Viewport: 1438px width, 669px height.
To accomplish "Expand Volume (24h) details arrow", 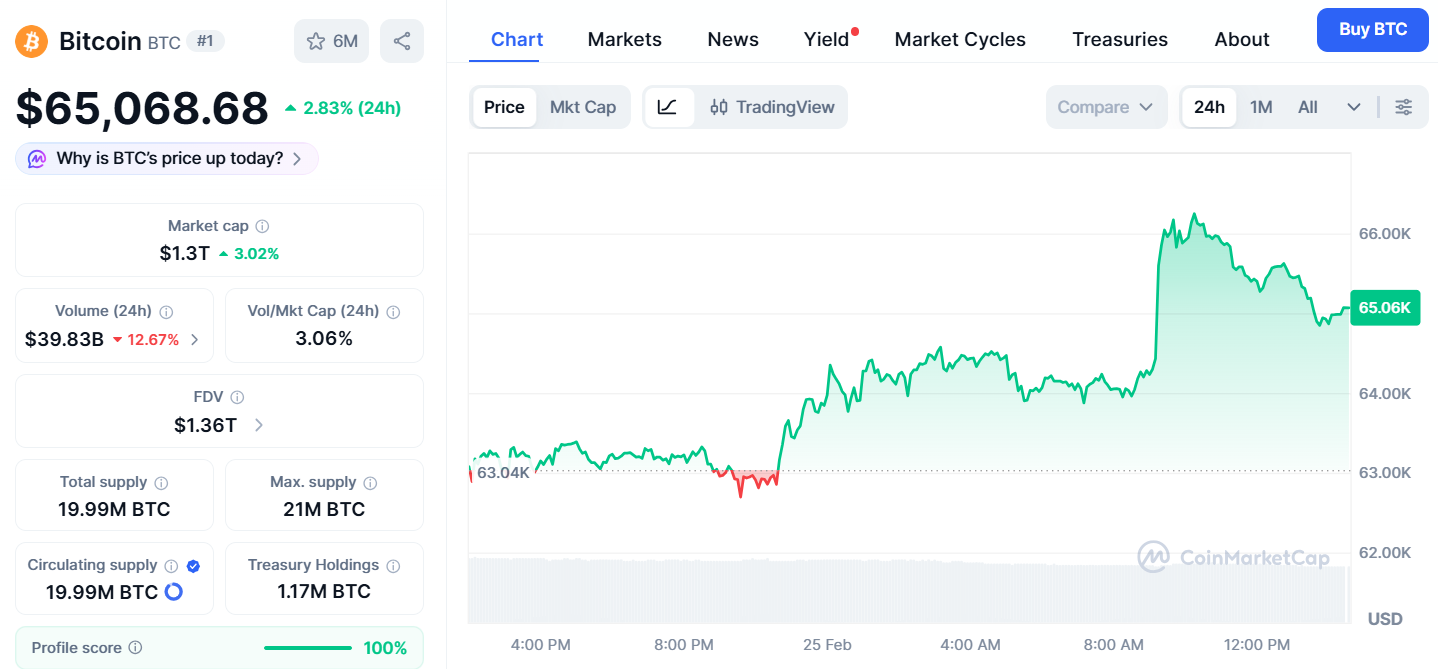I will click(195, 339).
